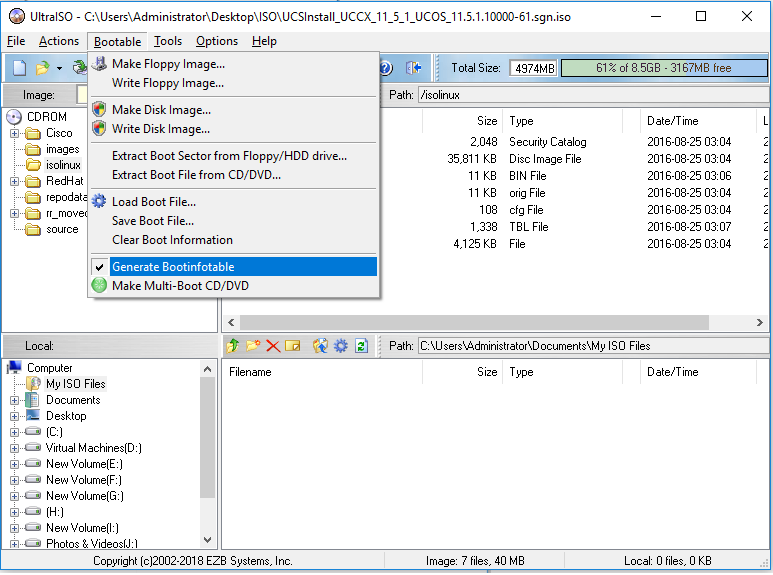
Task: Click the Make Floppy Image floppy icon
Action: click(99, 64)
